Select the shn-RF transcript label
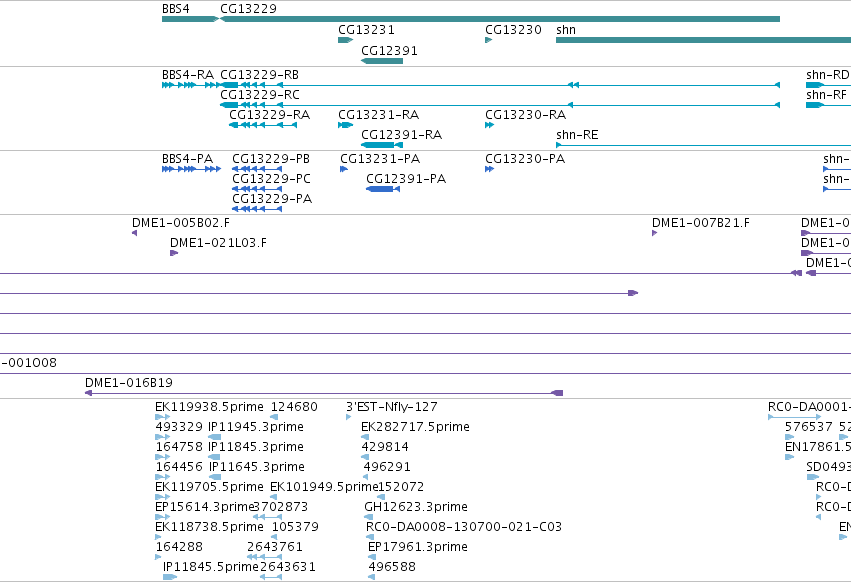This screenshot has width=851, height=582. (x=826, y=95)
